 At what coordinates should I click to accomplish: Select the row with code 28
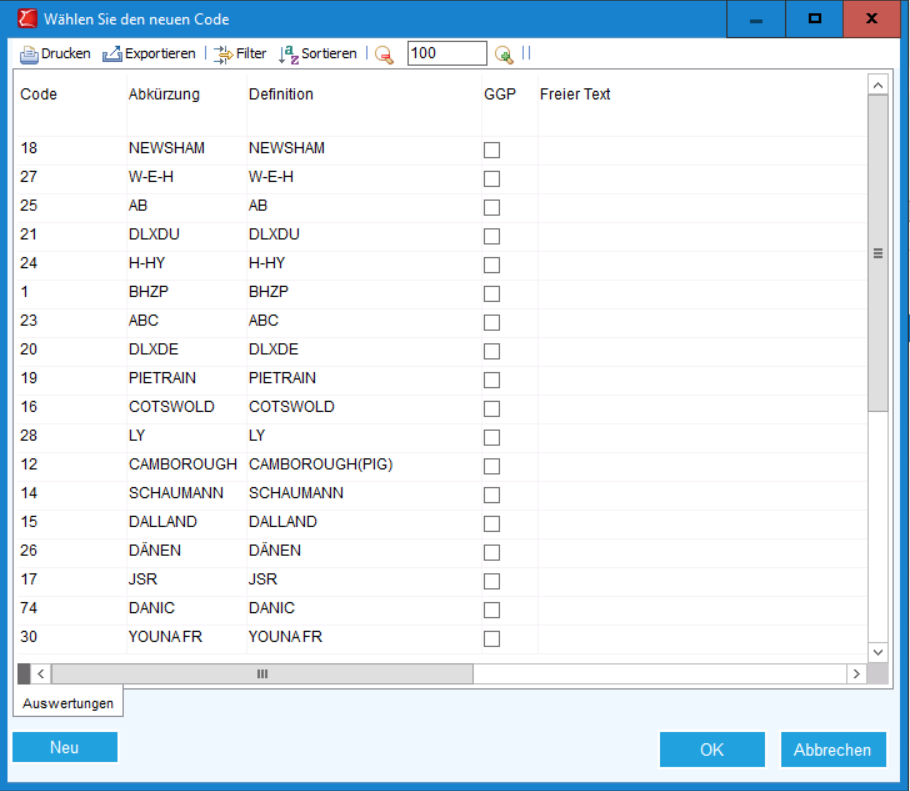click(x=441, y=436)
